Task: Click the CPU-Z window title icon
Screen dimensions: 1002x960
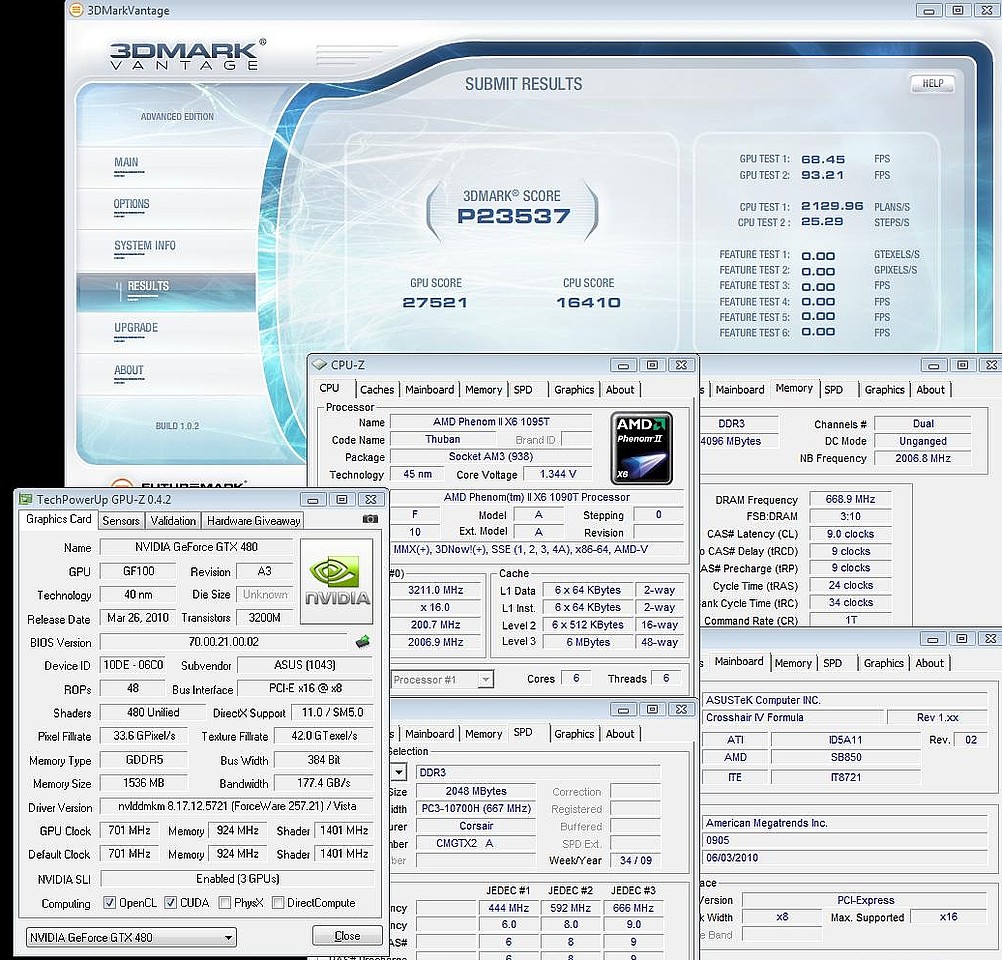Action: [319, 364]
